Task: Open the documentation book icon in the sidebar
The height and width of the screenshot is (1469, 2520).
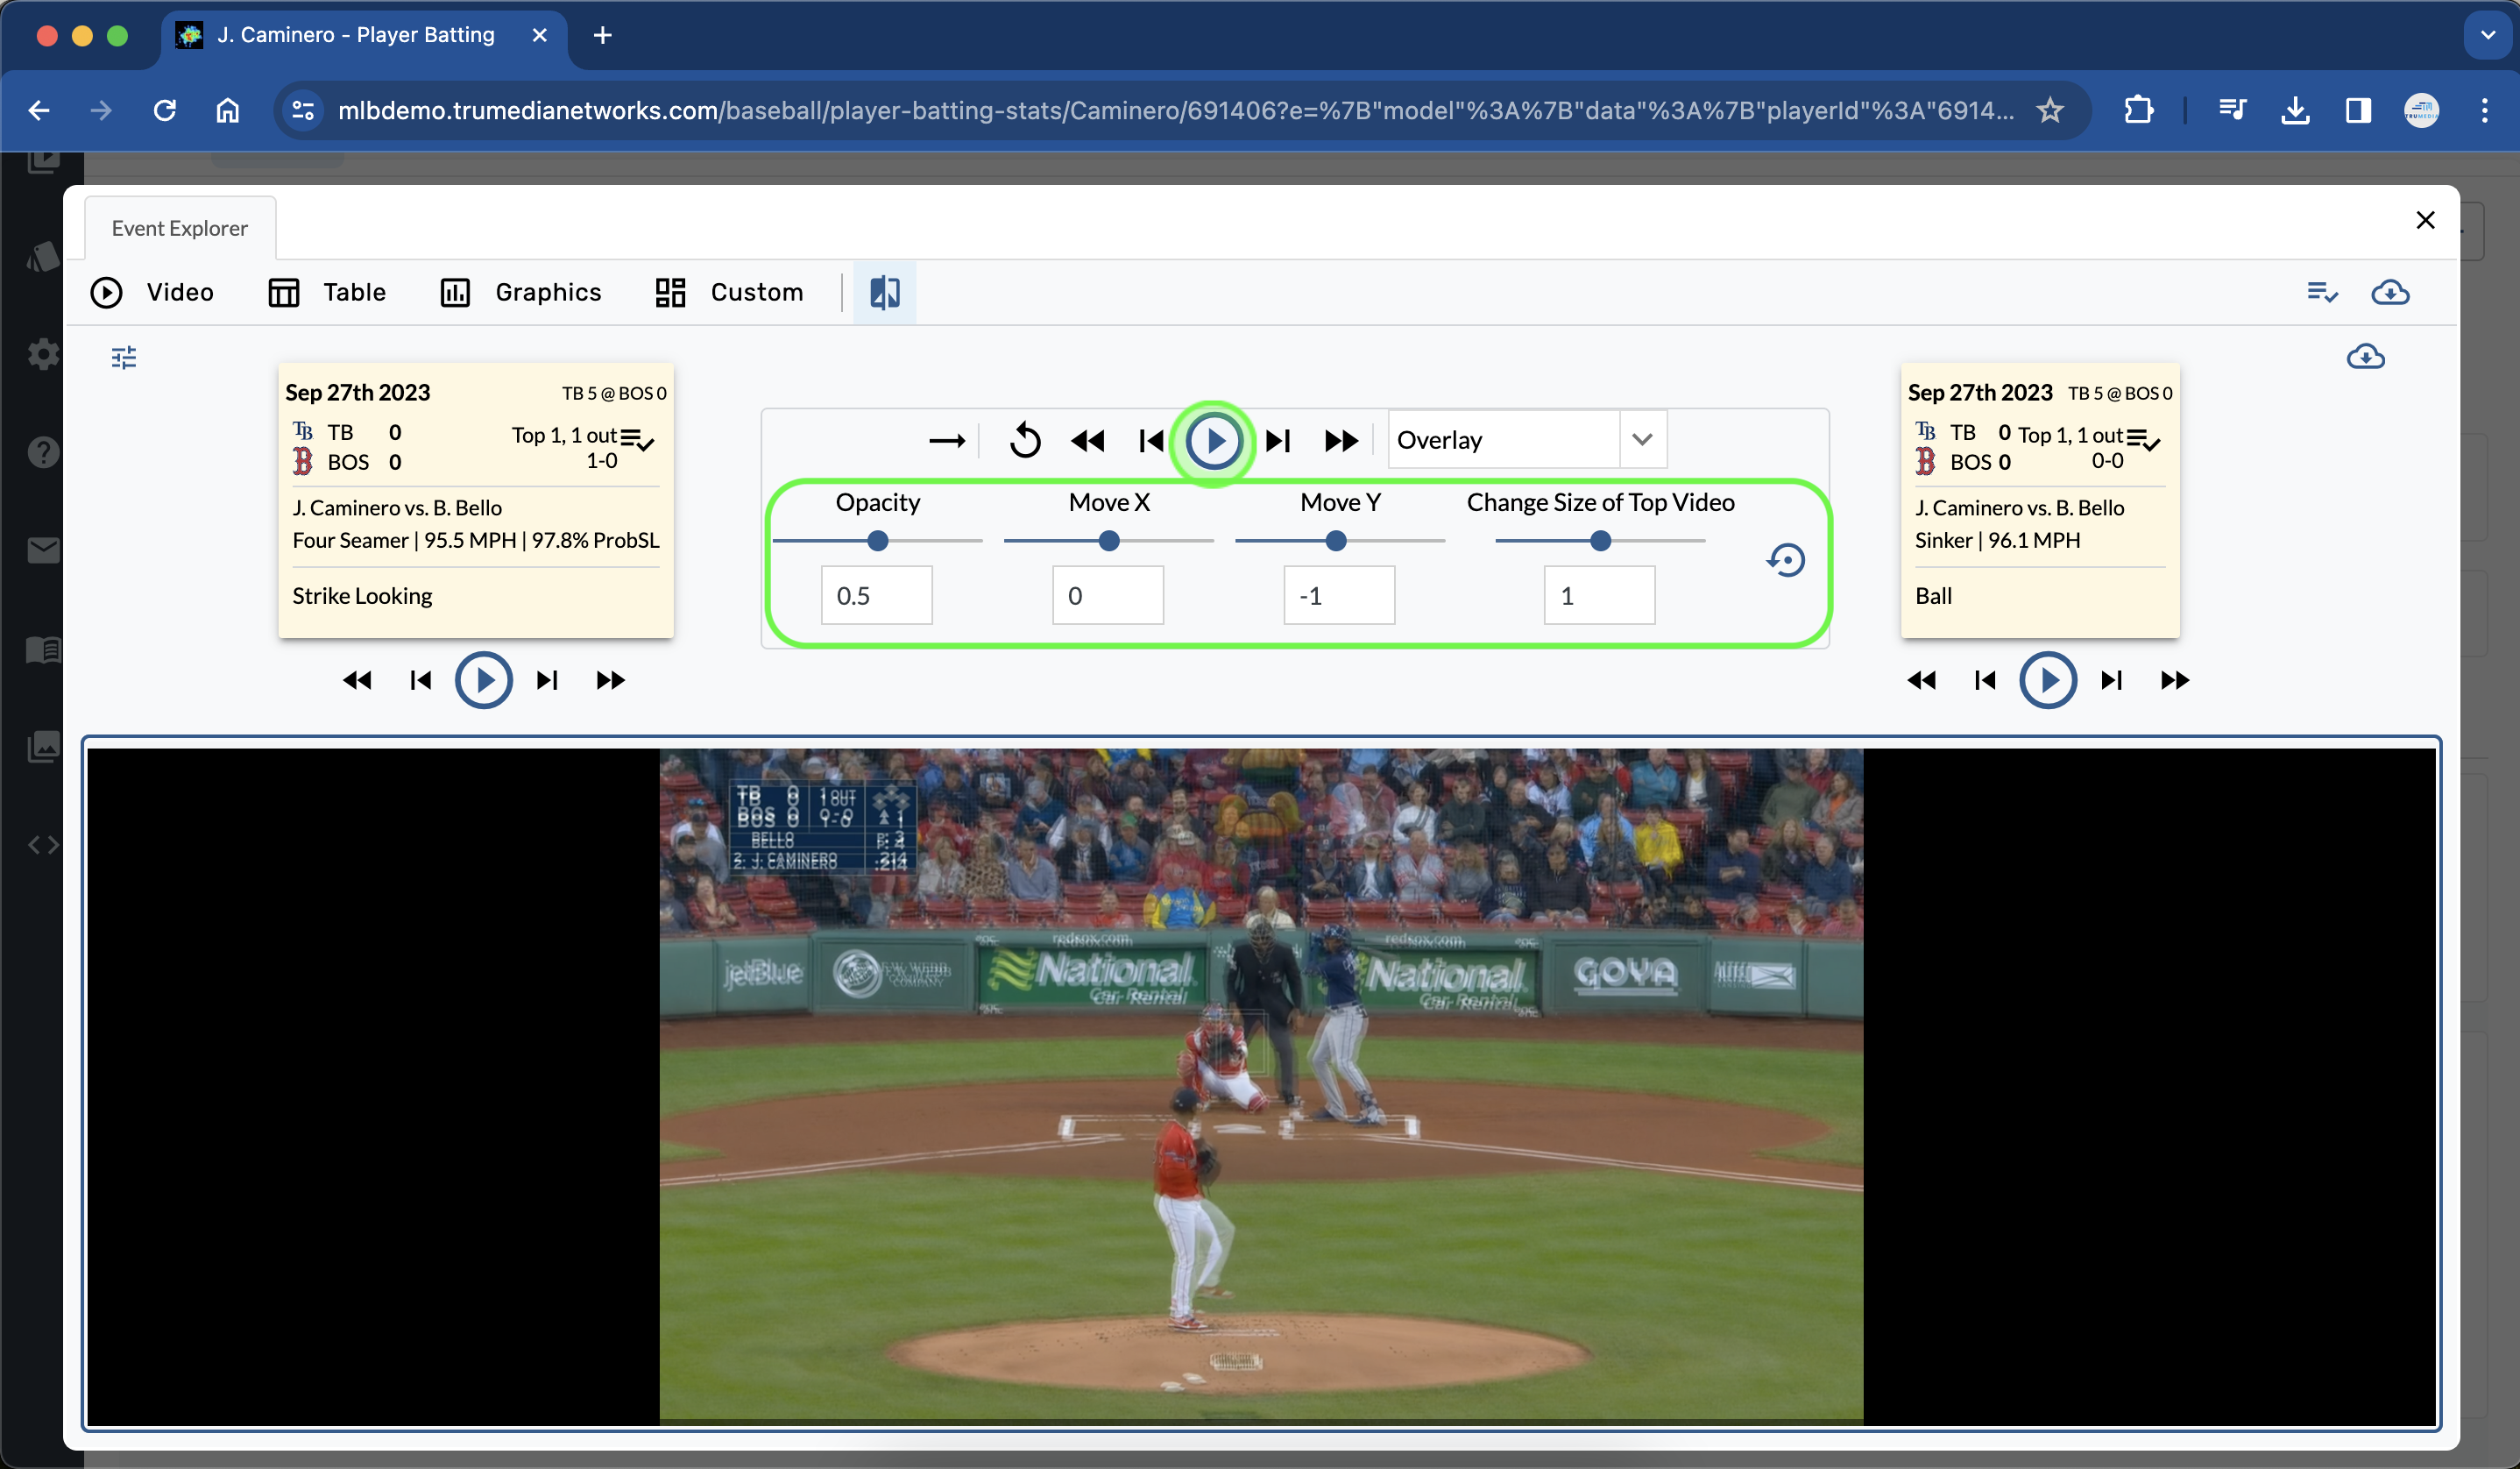Action: pyautogui.click(x=43, y=649)
